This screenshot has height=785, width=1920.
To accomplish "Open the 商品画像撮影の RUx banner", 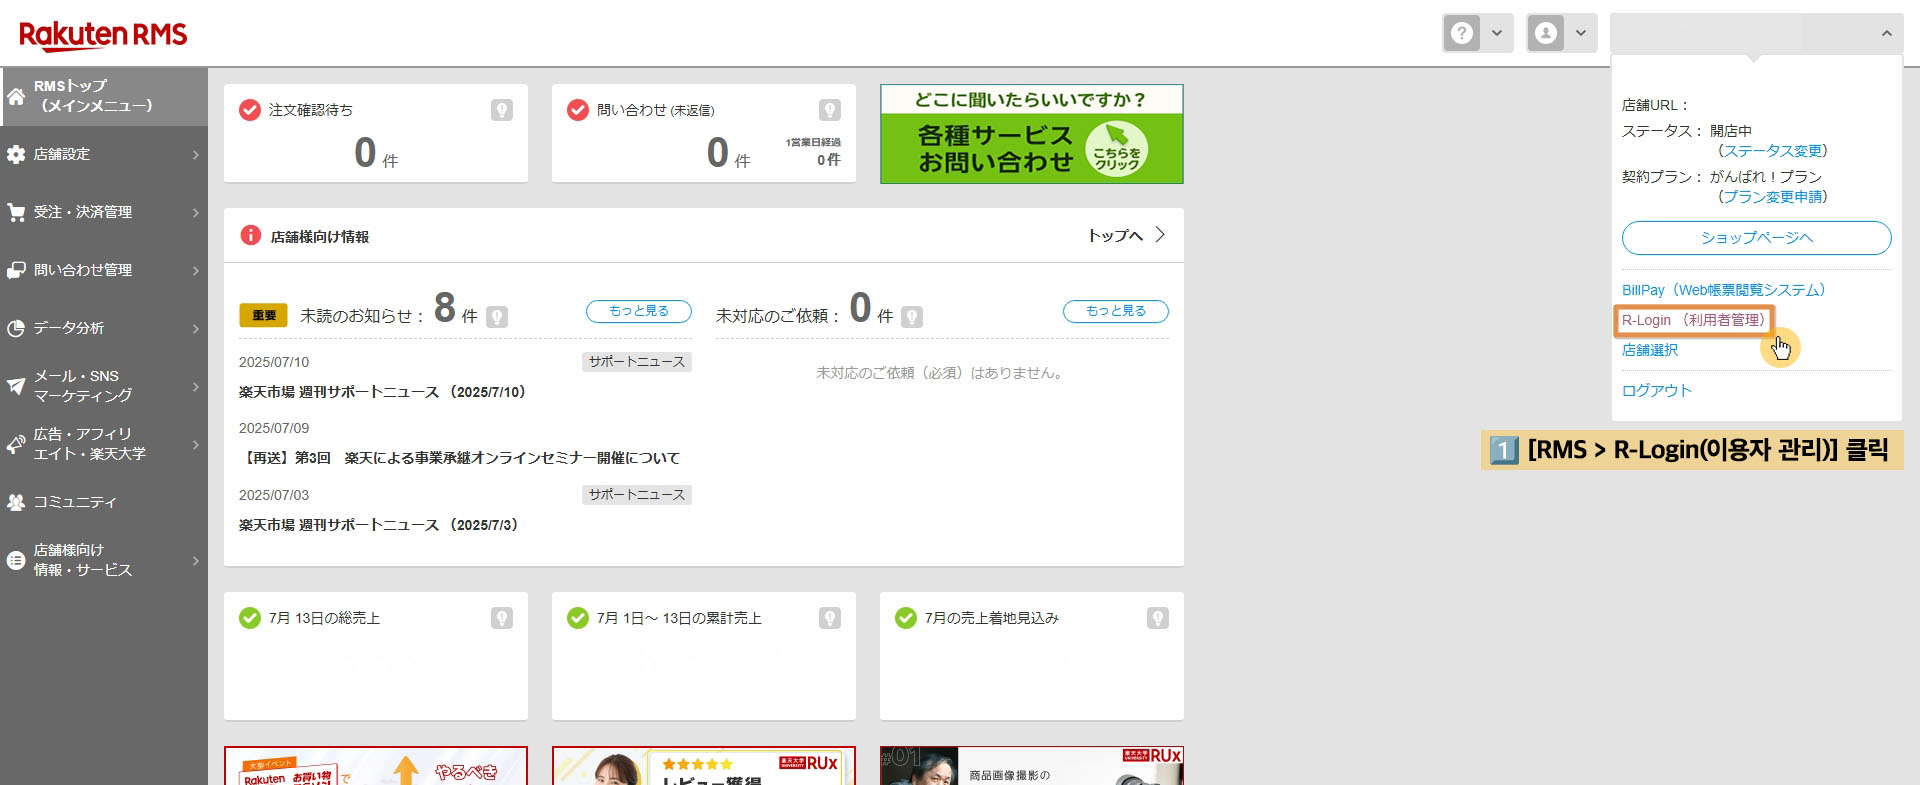I will tap(1032, 766).
